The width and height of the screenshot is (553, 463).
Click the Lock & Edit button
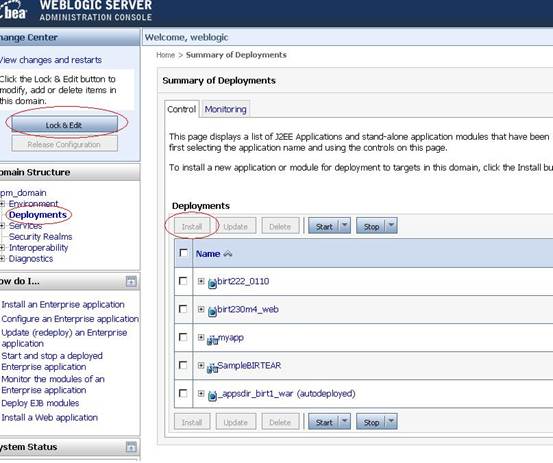(64, 125)
